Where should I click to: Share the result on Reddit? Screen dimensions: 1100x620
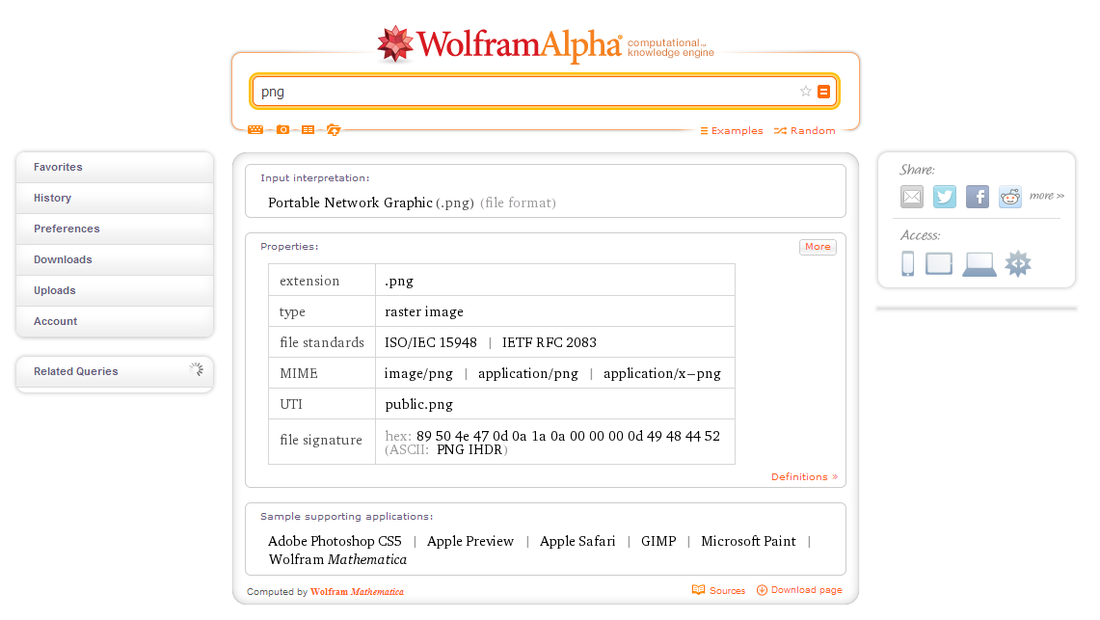coord(1010,197)
